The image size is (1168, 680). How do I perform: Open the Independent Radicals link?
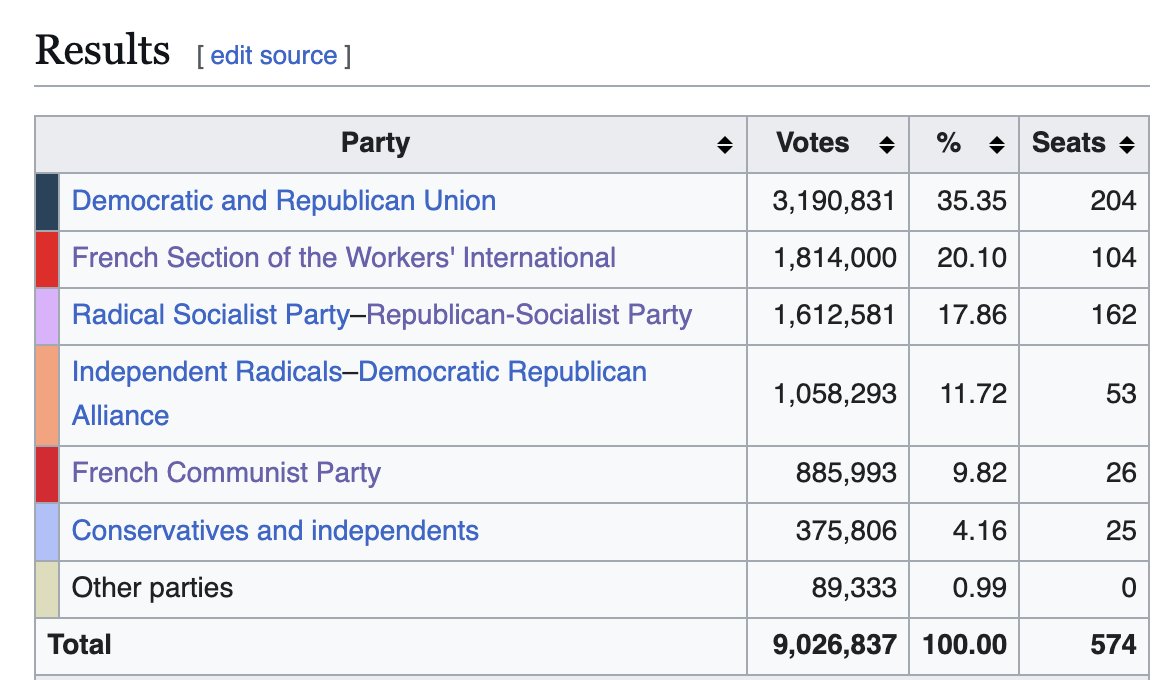207,372
